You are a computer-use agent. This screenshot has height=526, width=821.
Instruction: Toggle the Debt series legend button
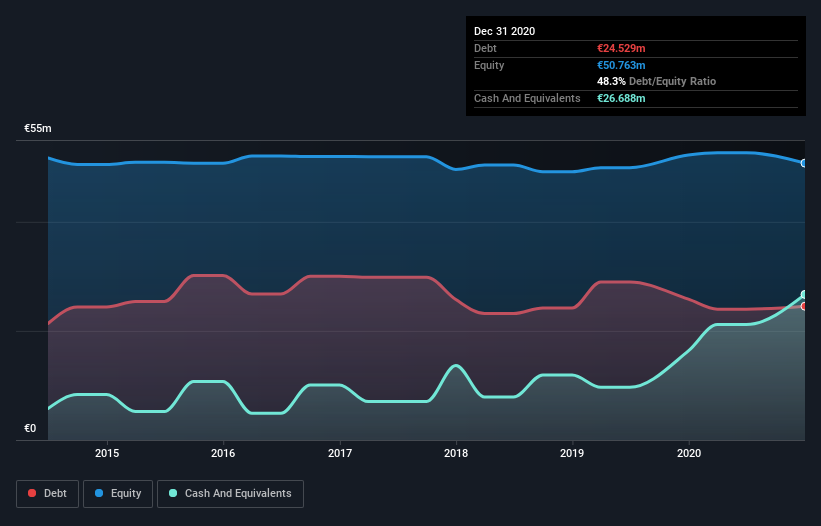[48, 494]
